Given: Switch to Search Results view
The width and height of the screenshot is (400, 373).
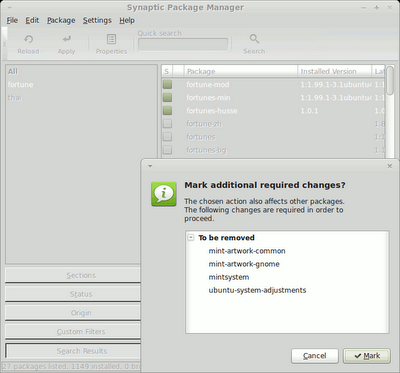Looking at the screenshot, I should tap(73, 351).
